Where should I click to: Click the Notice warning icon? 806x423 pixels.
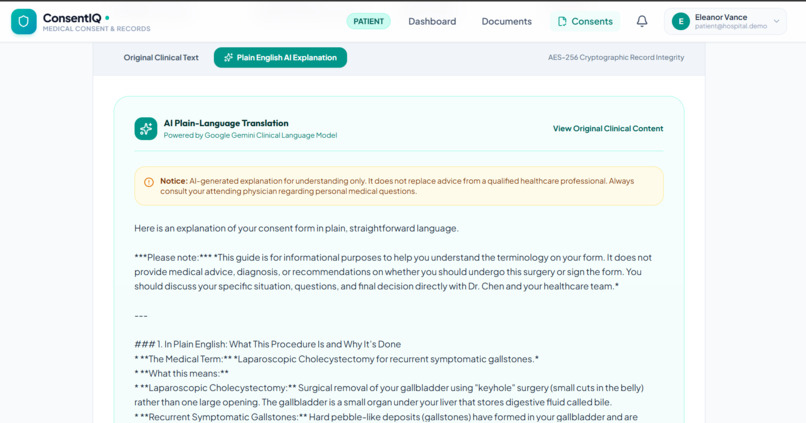149,182
